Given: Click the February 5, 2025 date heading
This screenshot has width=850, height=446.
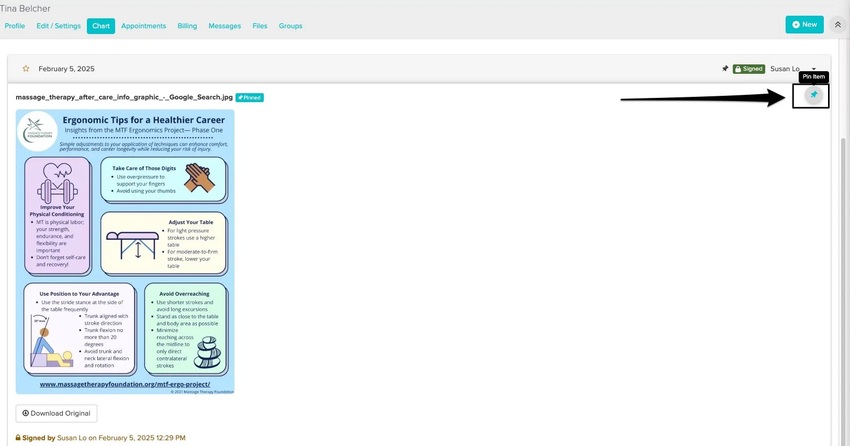Looking at the screenshot, I should [x=66, y=69].
